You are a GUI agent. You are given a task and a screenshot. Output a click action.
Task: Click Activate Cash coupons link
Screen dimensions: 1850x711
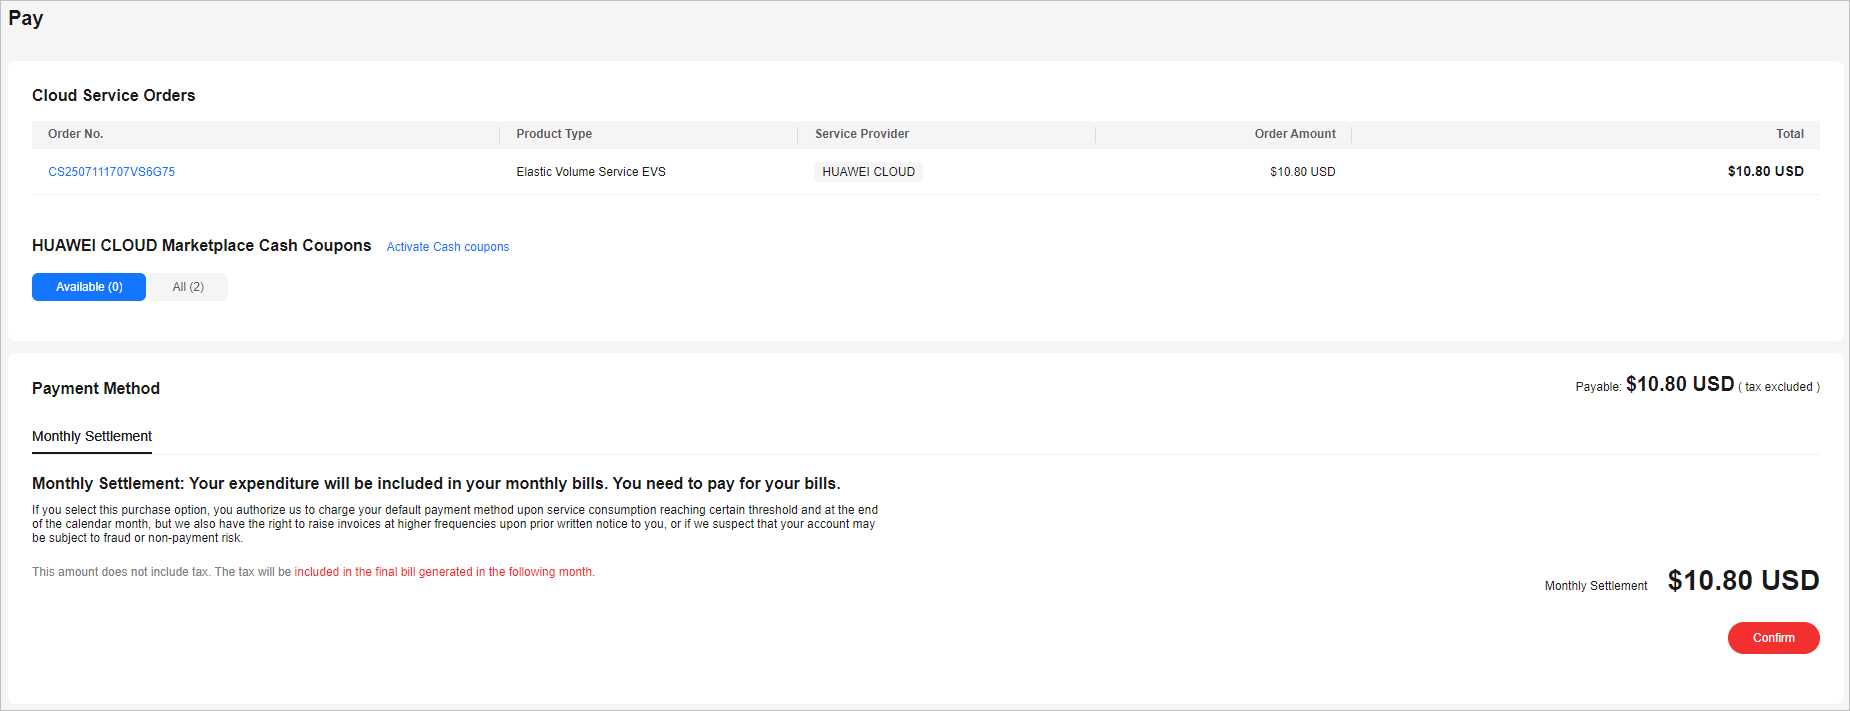coord(448,247)
